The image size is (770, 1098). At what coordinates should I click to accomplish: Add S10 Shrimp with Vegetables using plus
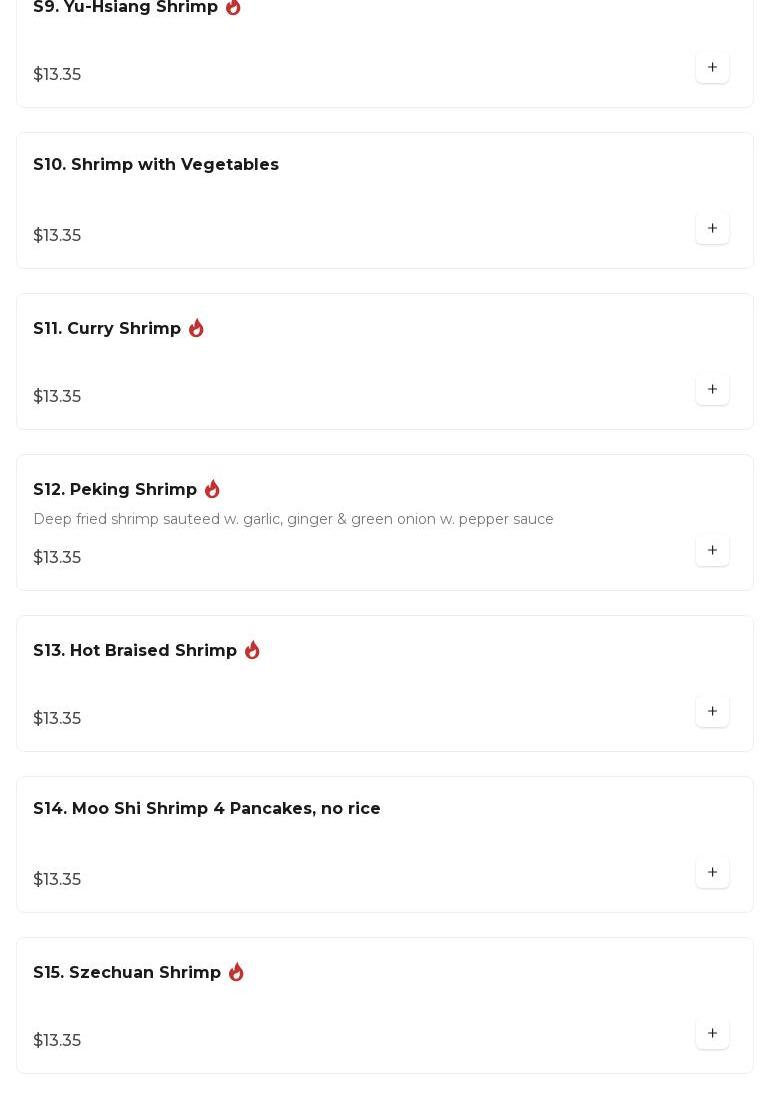(712, 229)
